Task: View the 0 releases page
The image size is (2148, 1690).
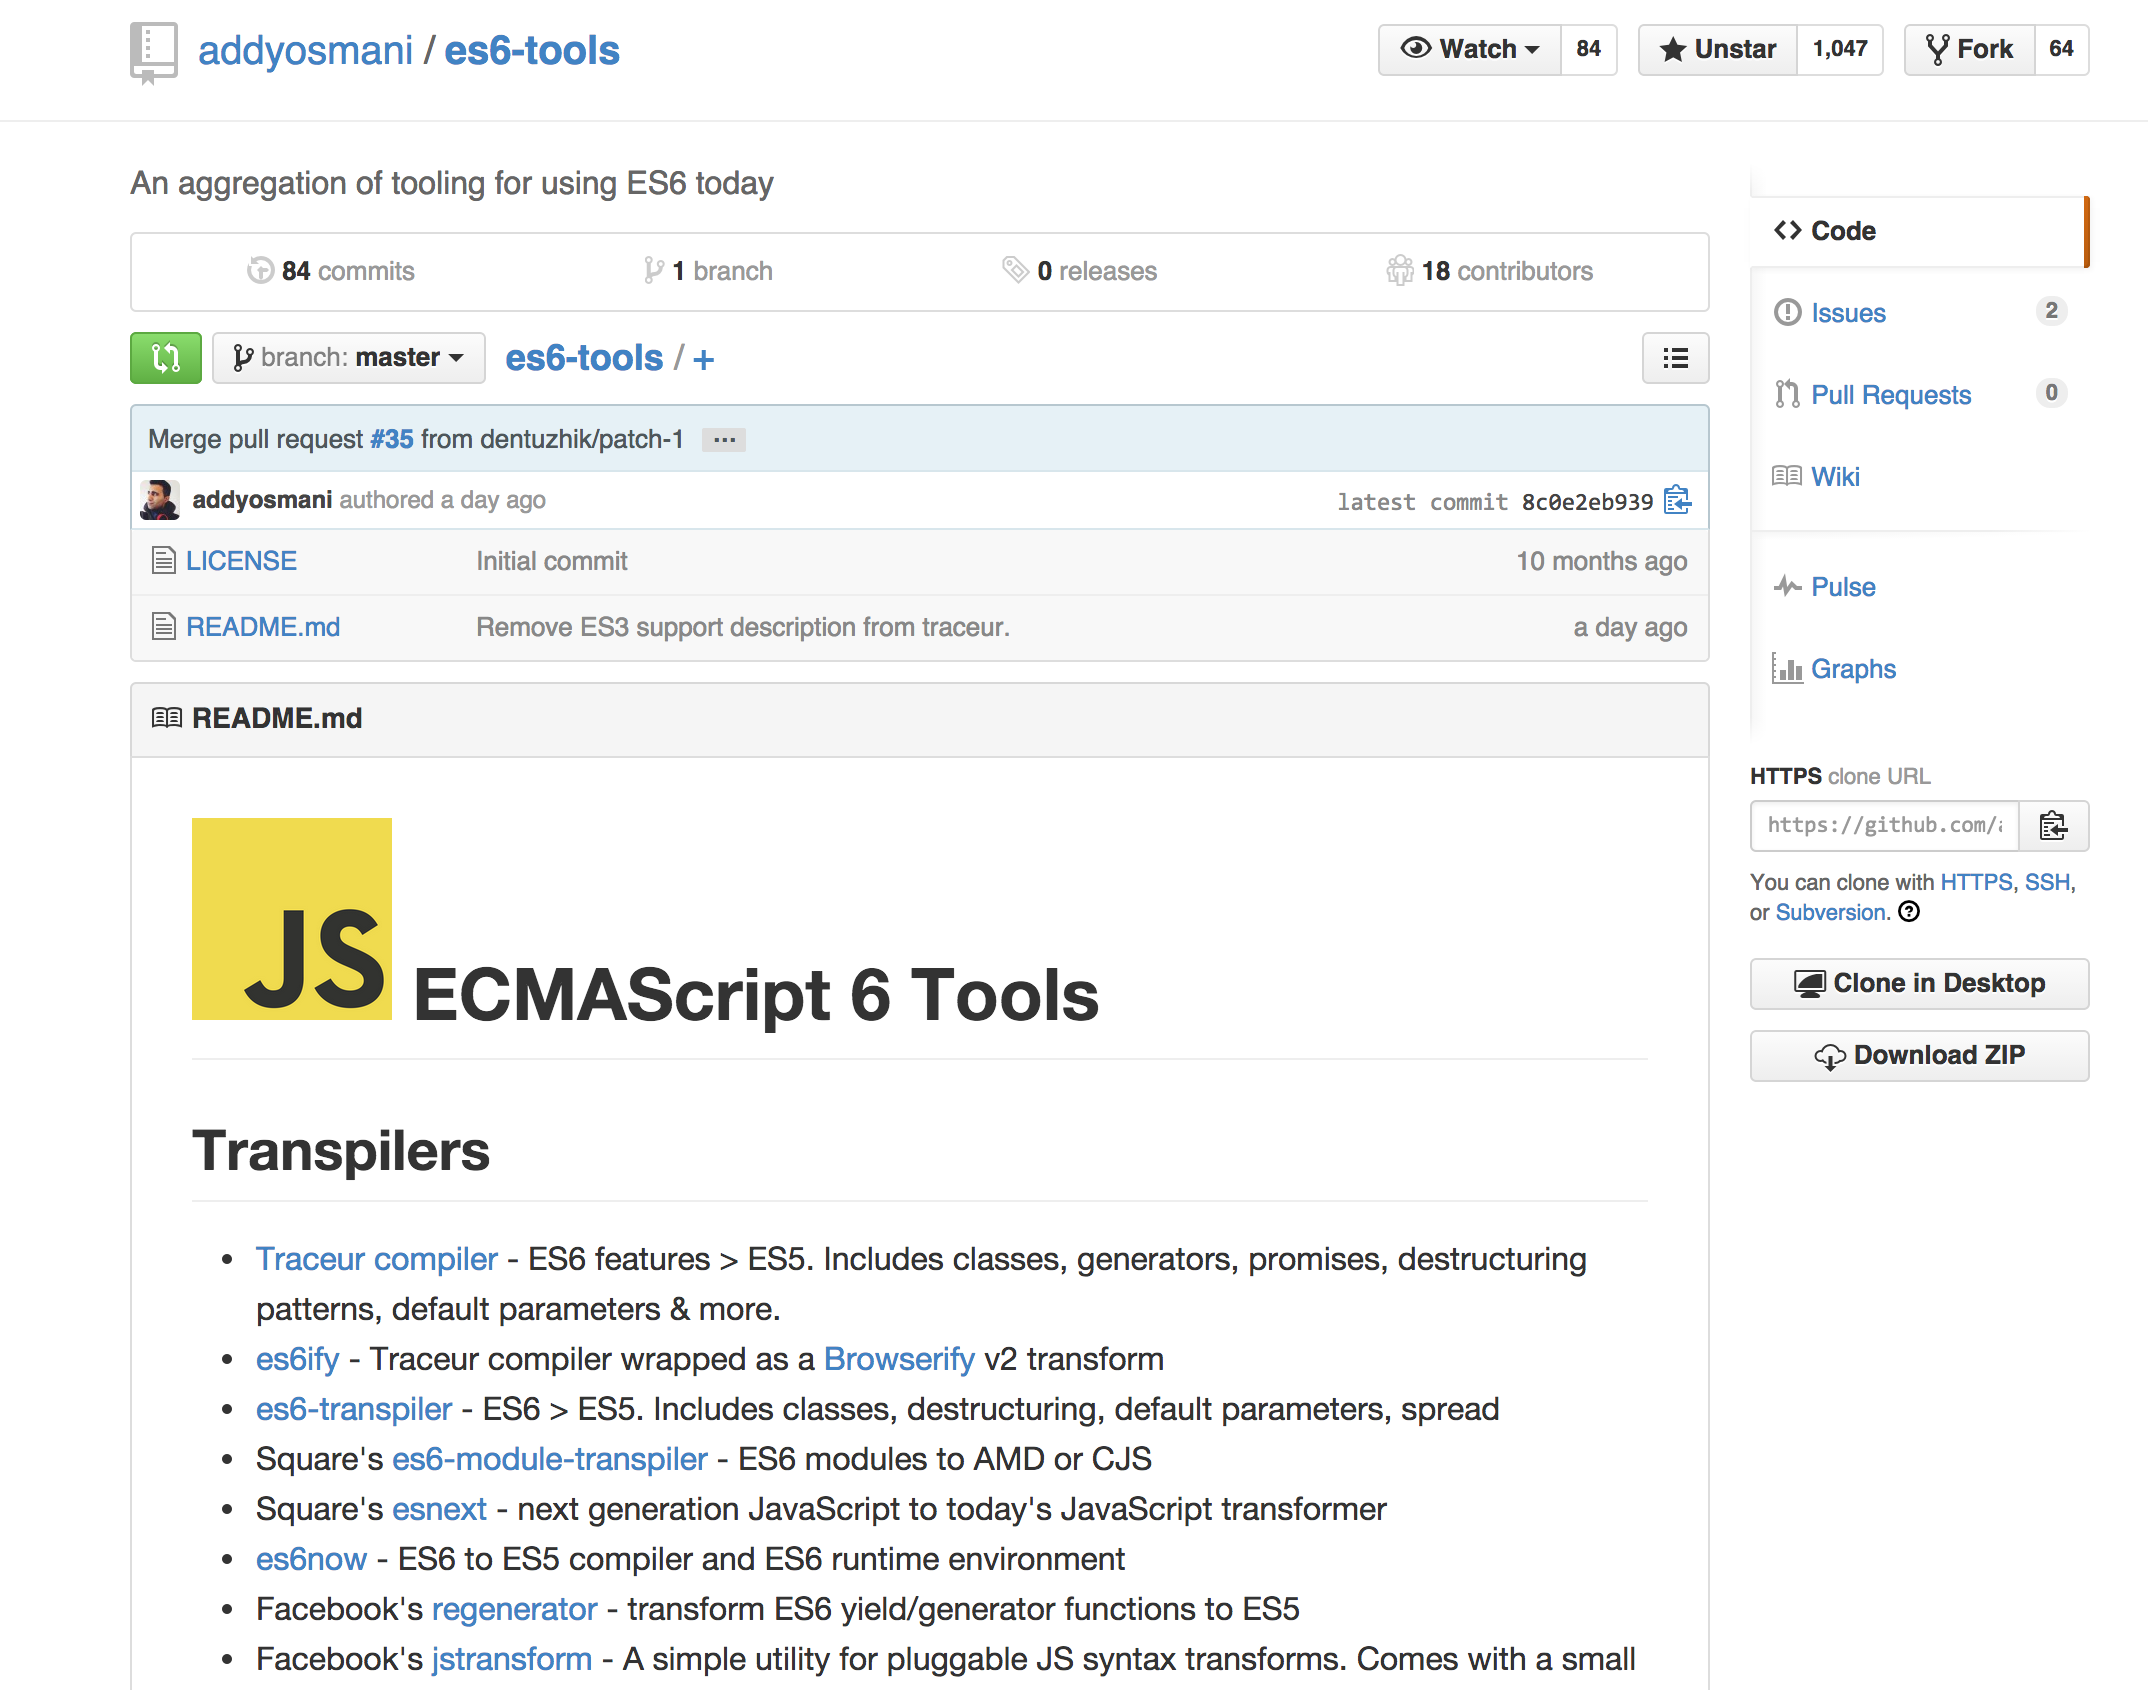Action: click(x=1080, y=271)
